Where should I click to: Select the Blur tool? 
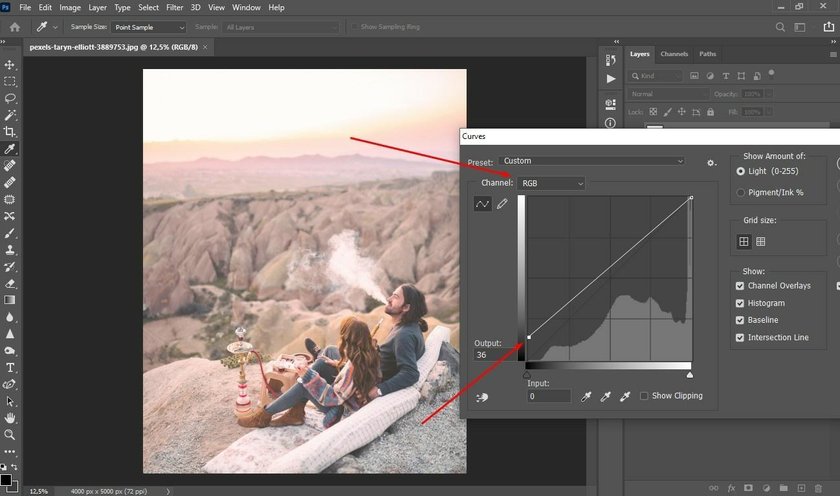coord(10,317)
